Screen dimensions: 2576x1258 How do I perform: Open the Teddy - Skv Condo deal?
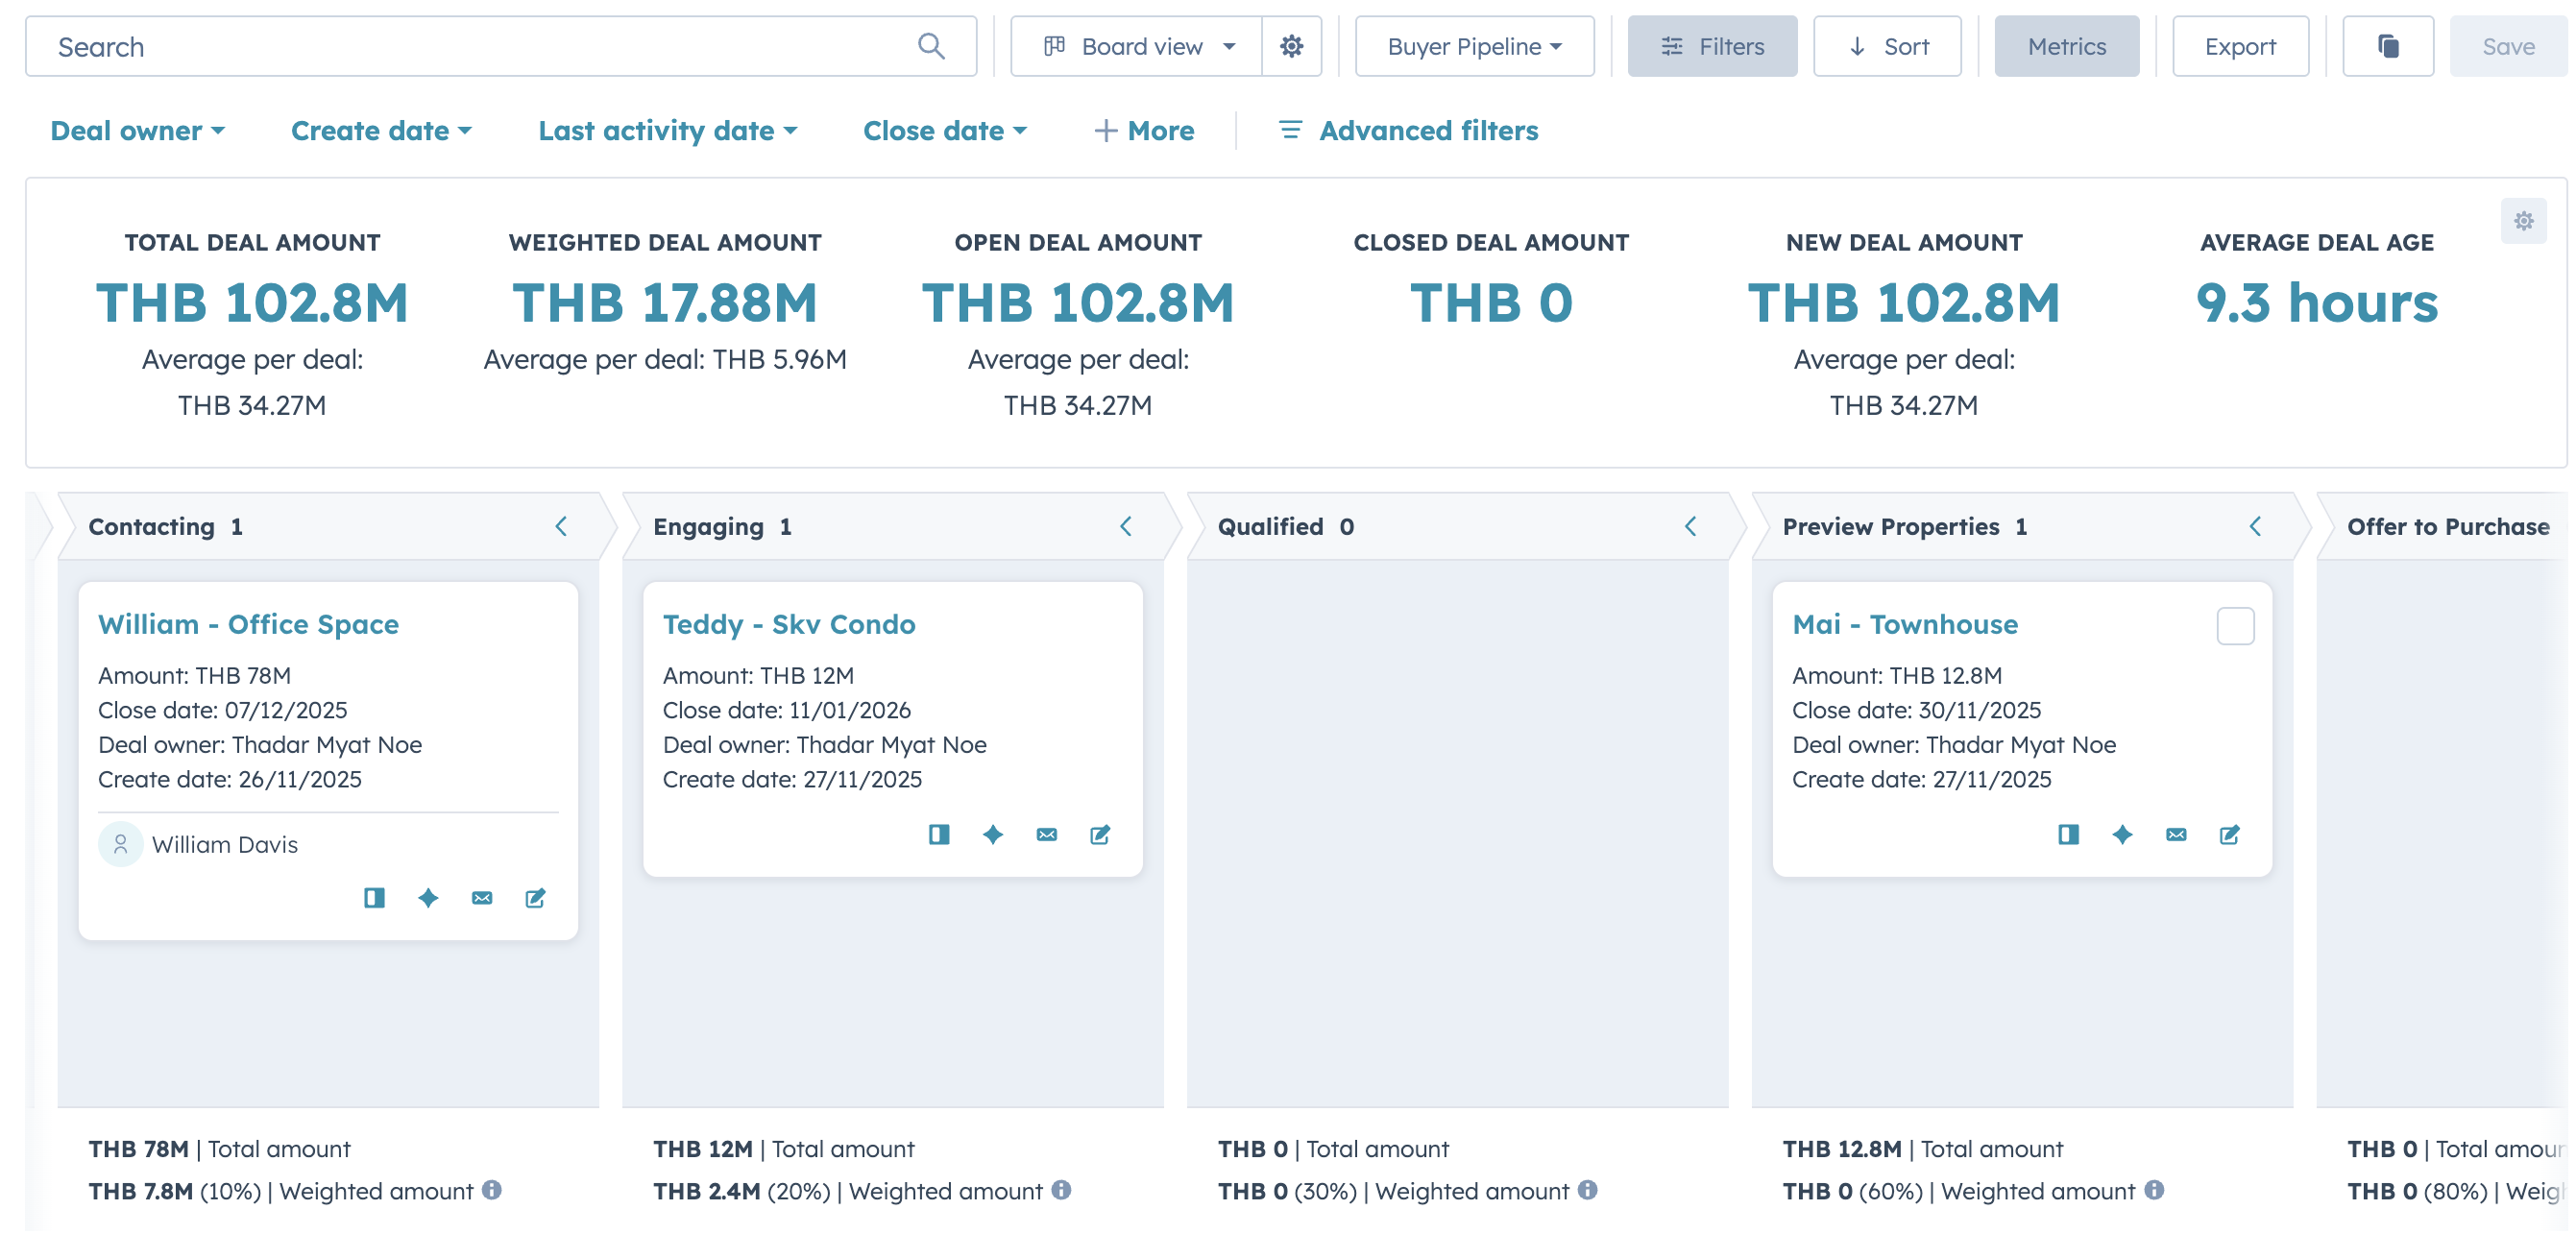(789, 623)
